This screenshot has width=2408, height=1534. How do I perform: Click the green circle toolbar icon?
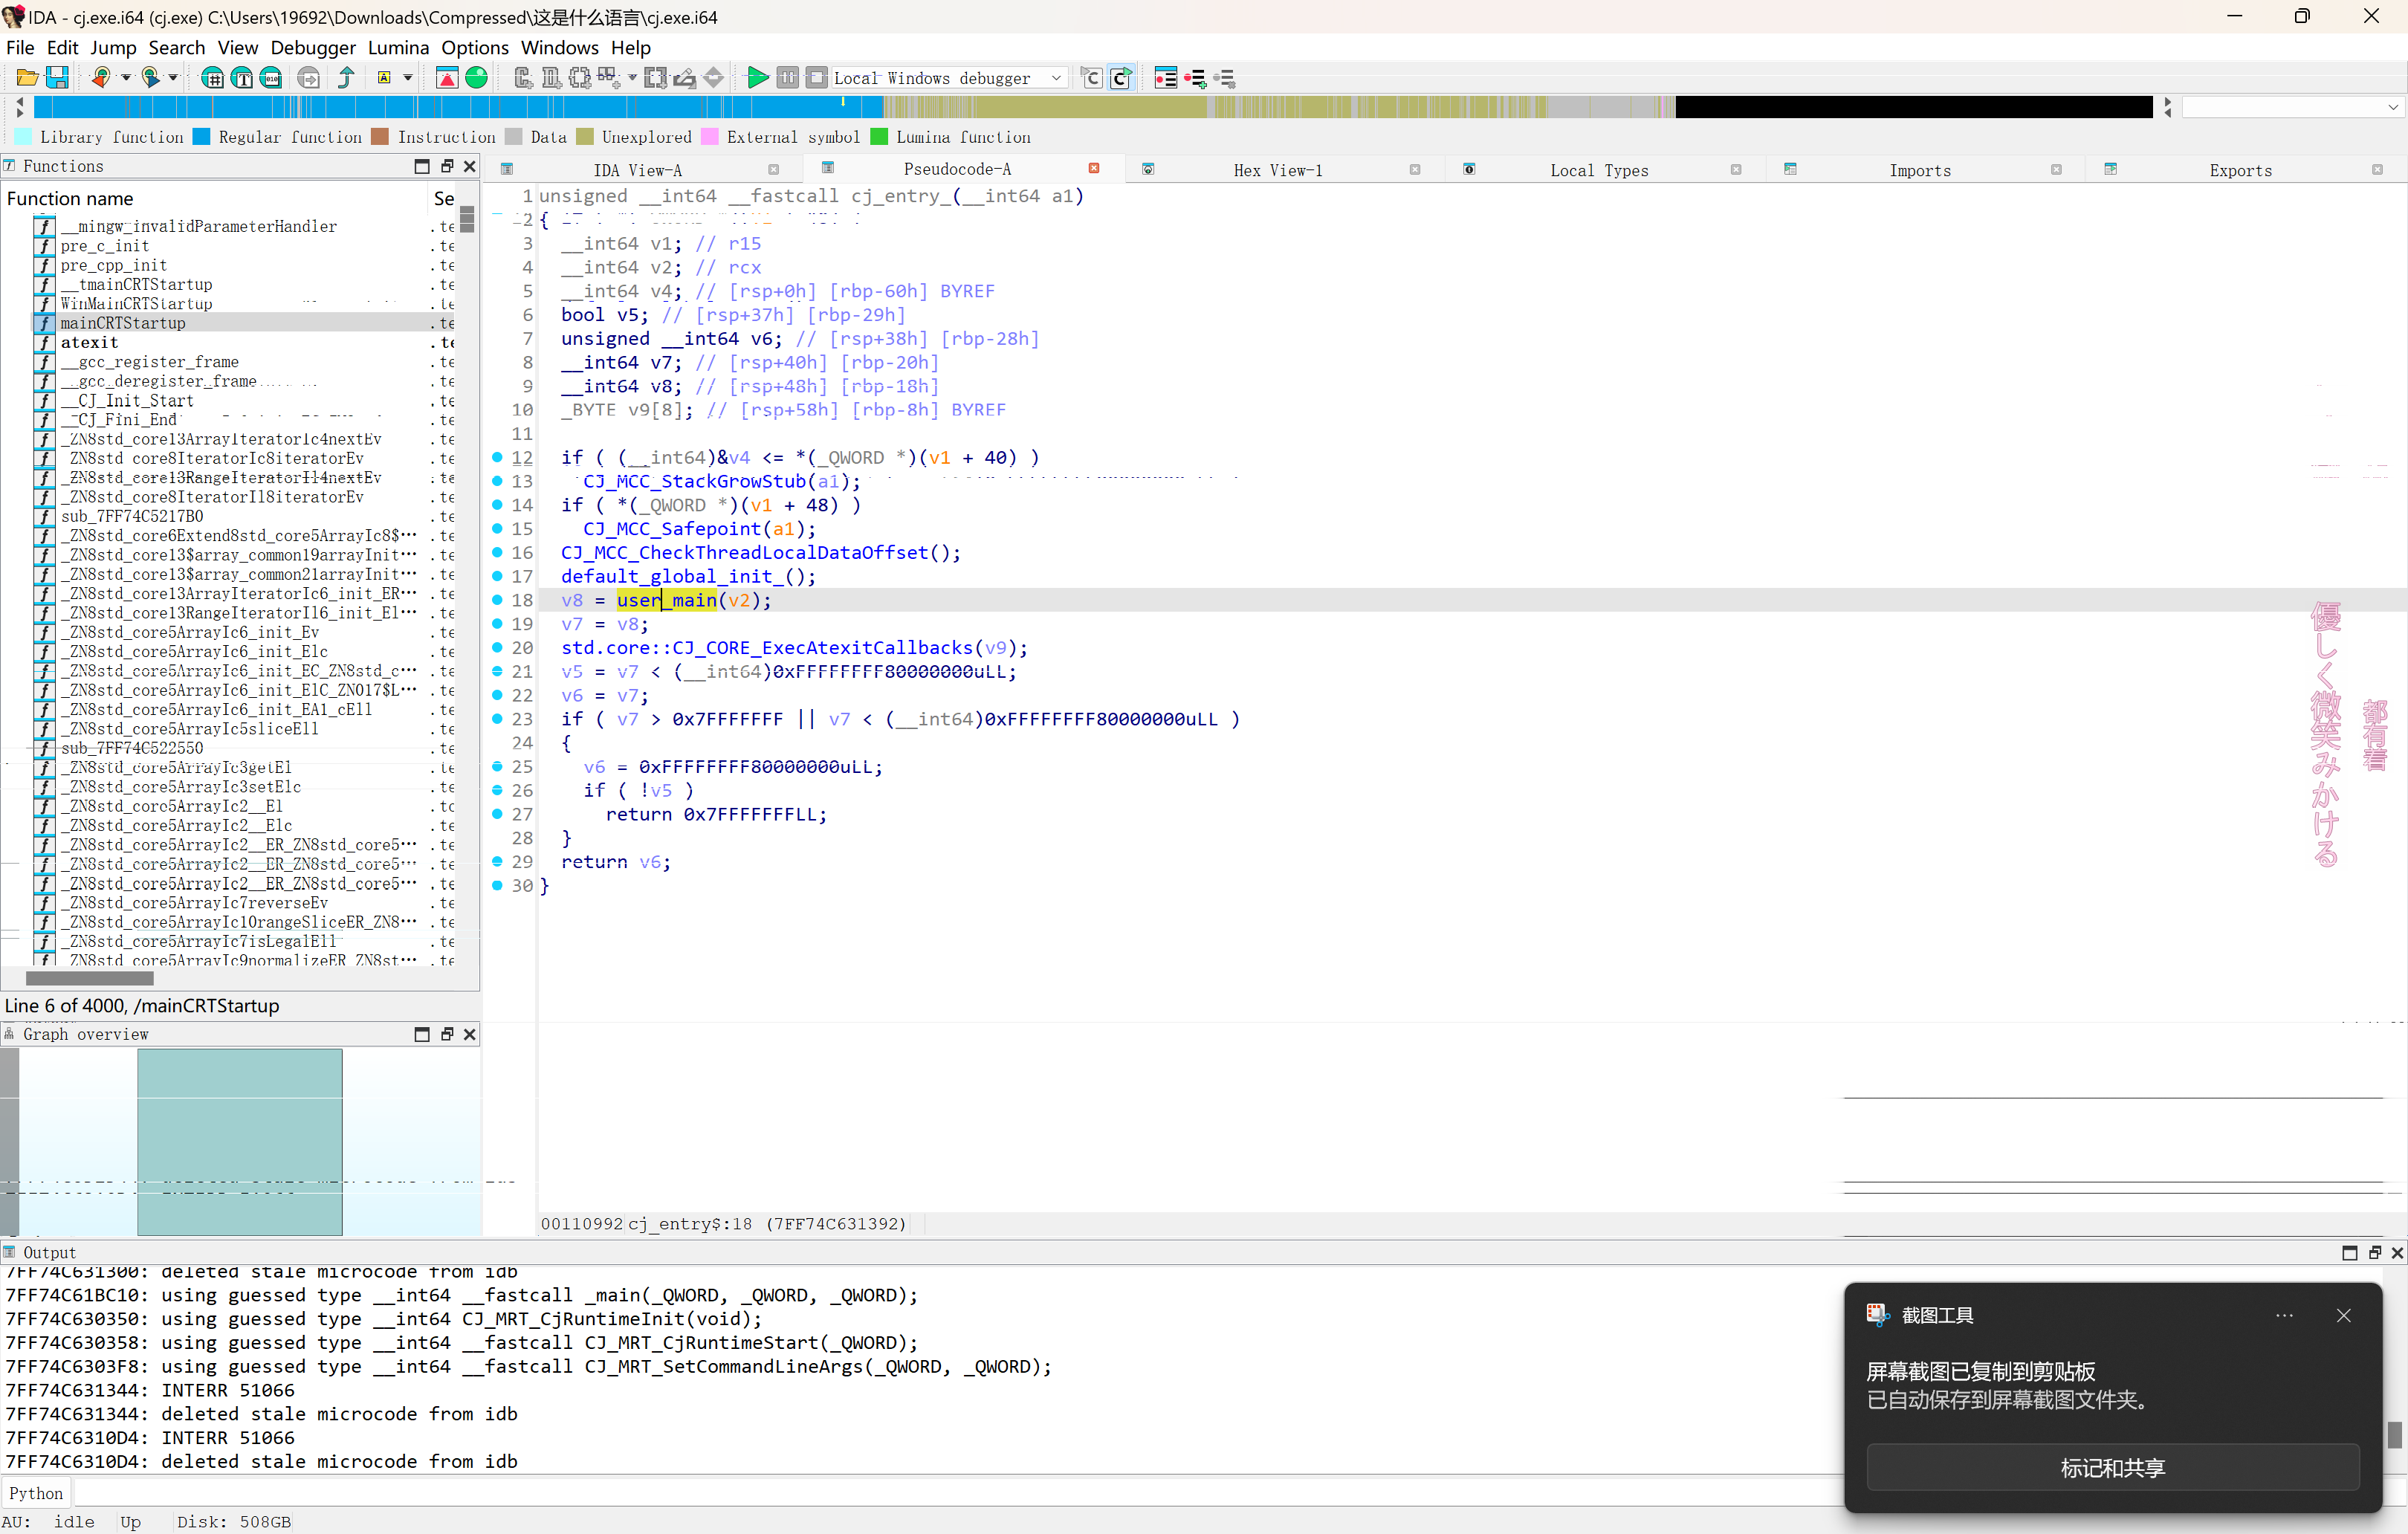pyautogui.click(x=477, y=78)
